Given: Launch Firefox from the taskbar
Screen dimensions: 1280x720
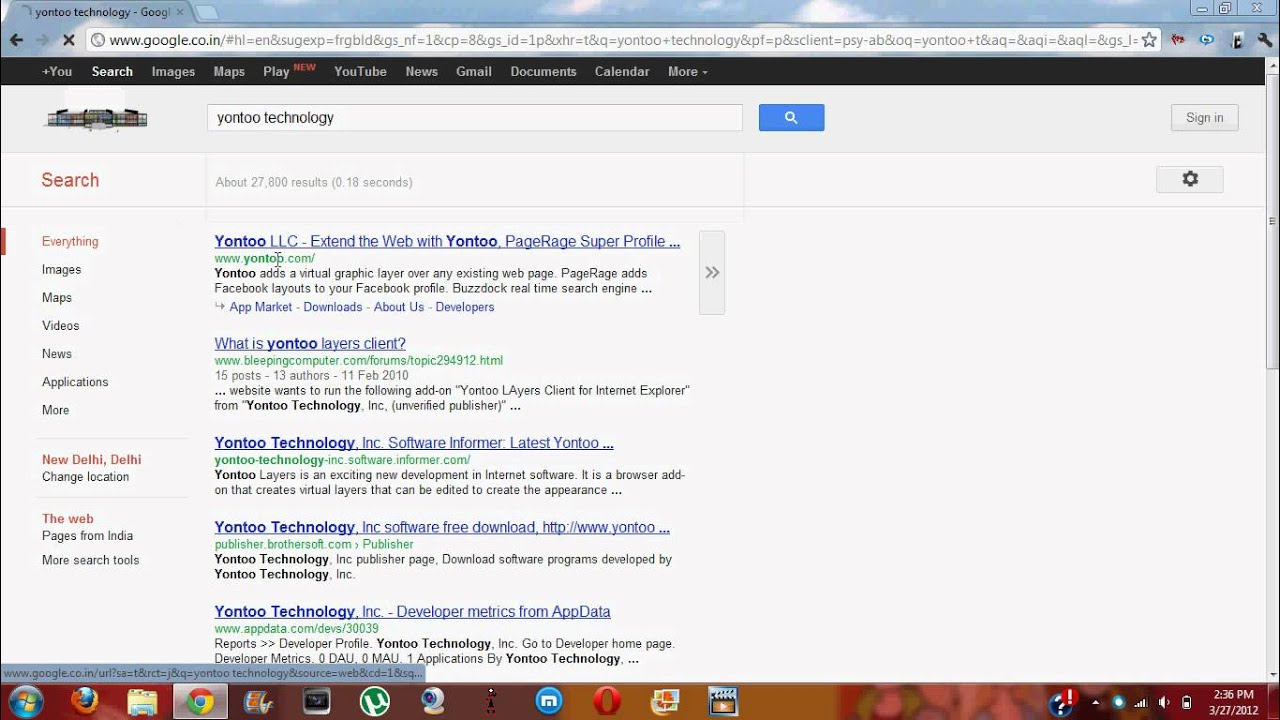Looking at the screenshot, I should (84, 701).
